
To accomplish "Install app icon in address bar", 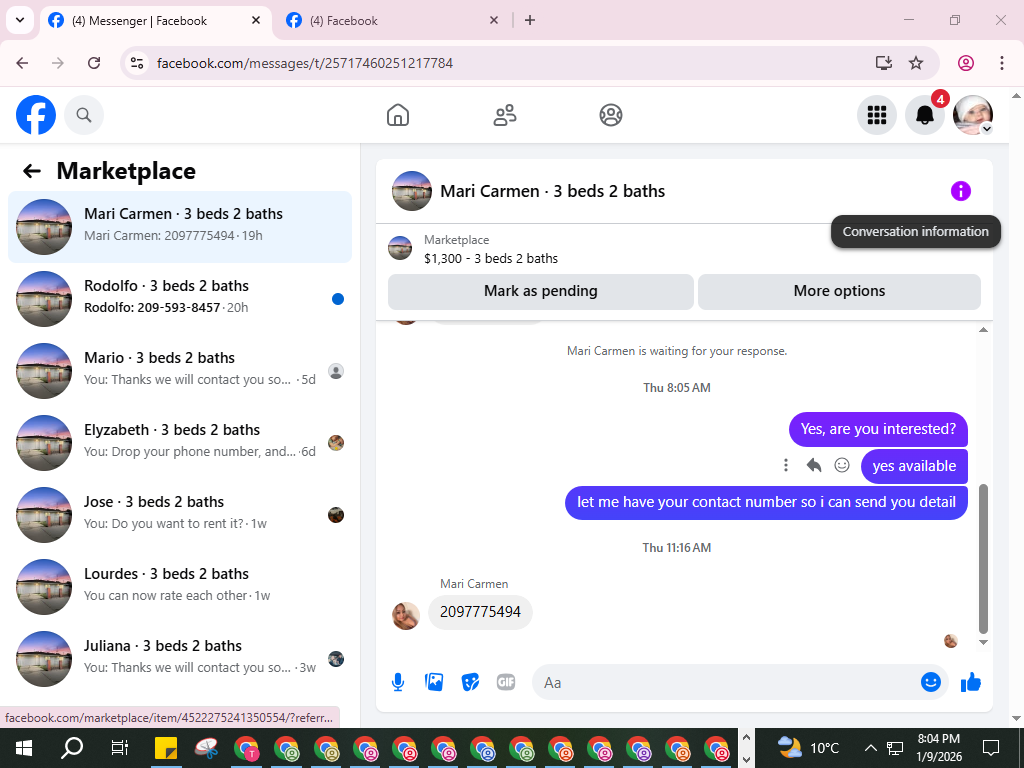I will click(884, 63).
